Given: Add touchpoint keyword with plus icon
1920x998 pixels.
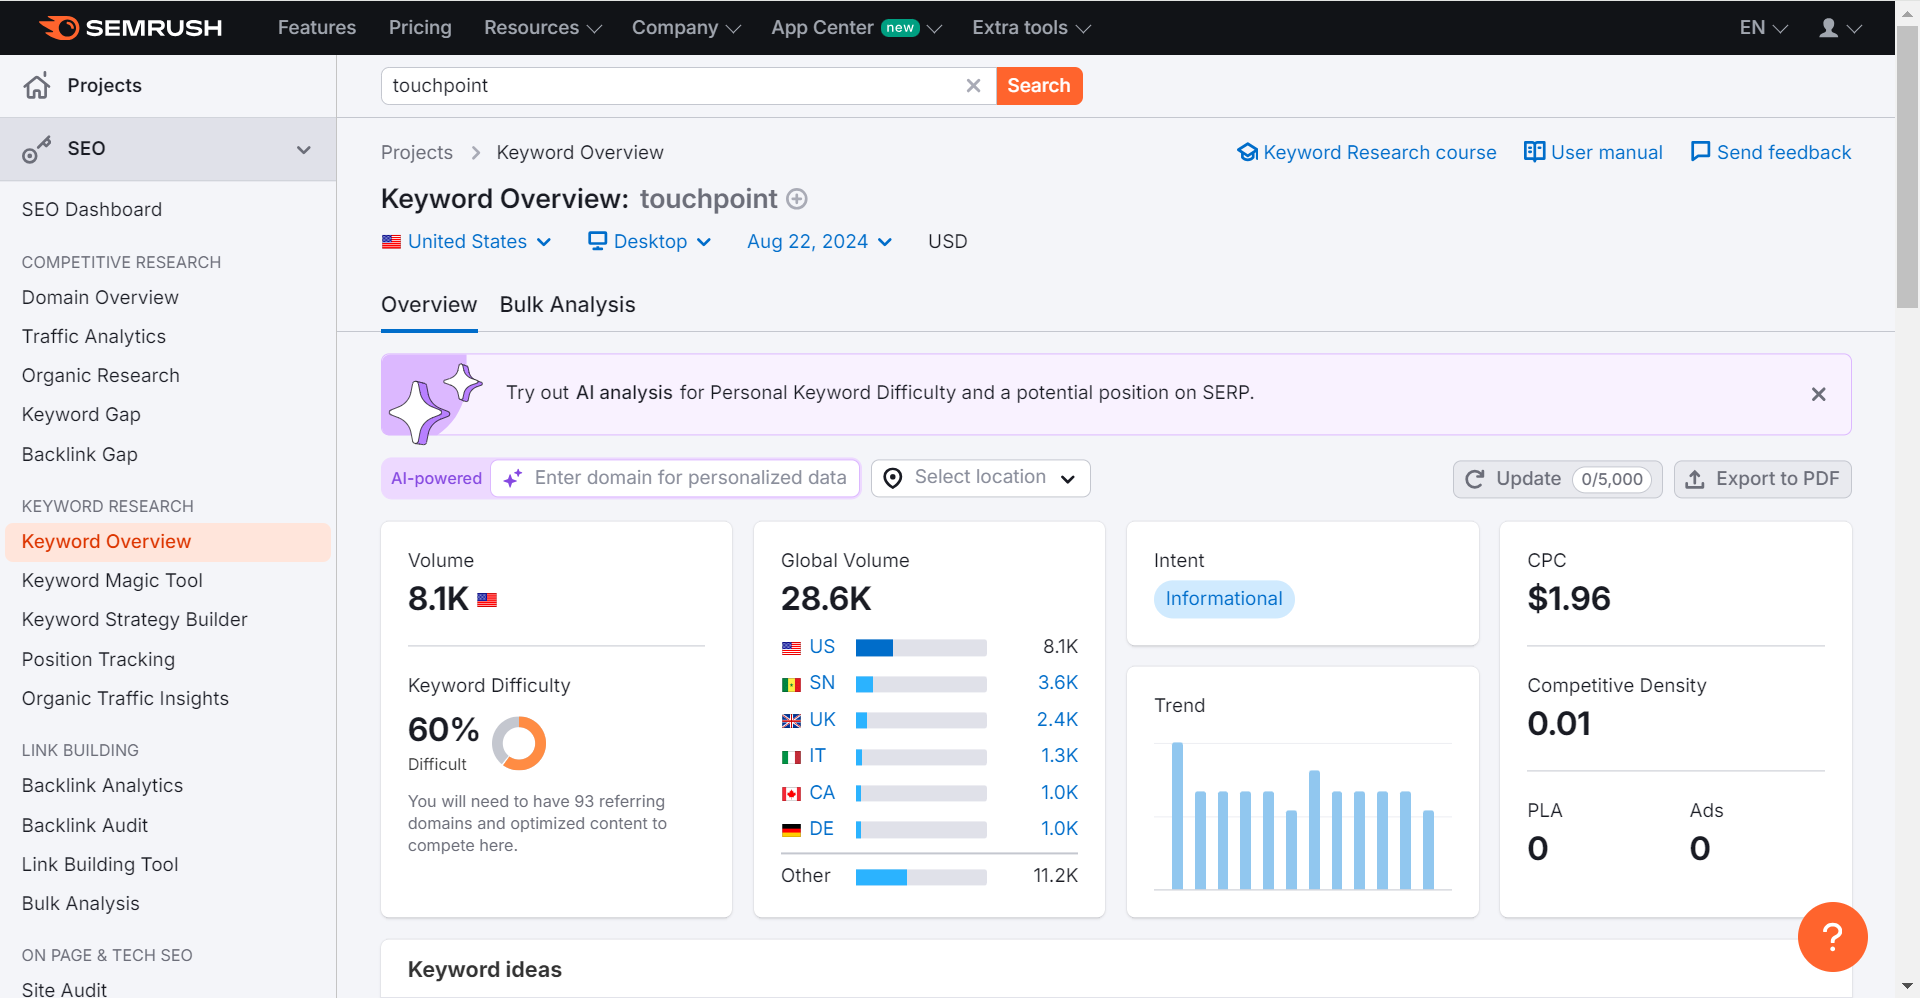Looking at the screenshot, I should [797, 199].
